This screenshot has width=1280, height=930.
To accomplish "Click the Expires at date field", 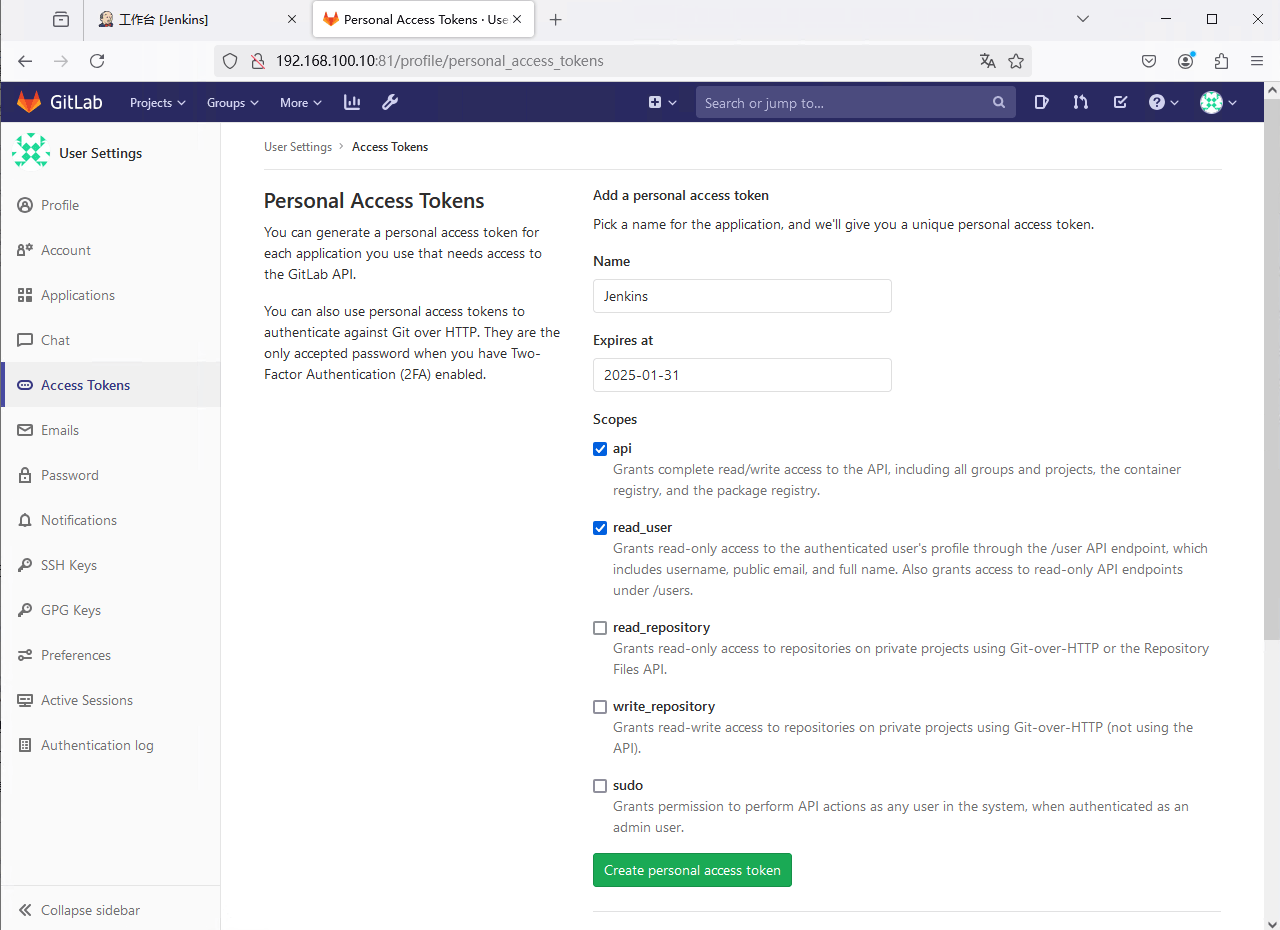I will coord(742,375).
